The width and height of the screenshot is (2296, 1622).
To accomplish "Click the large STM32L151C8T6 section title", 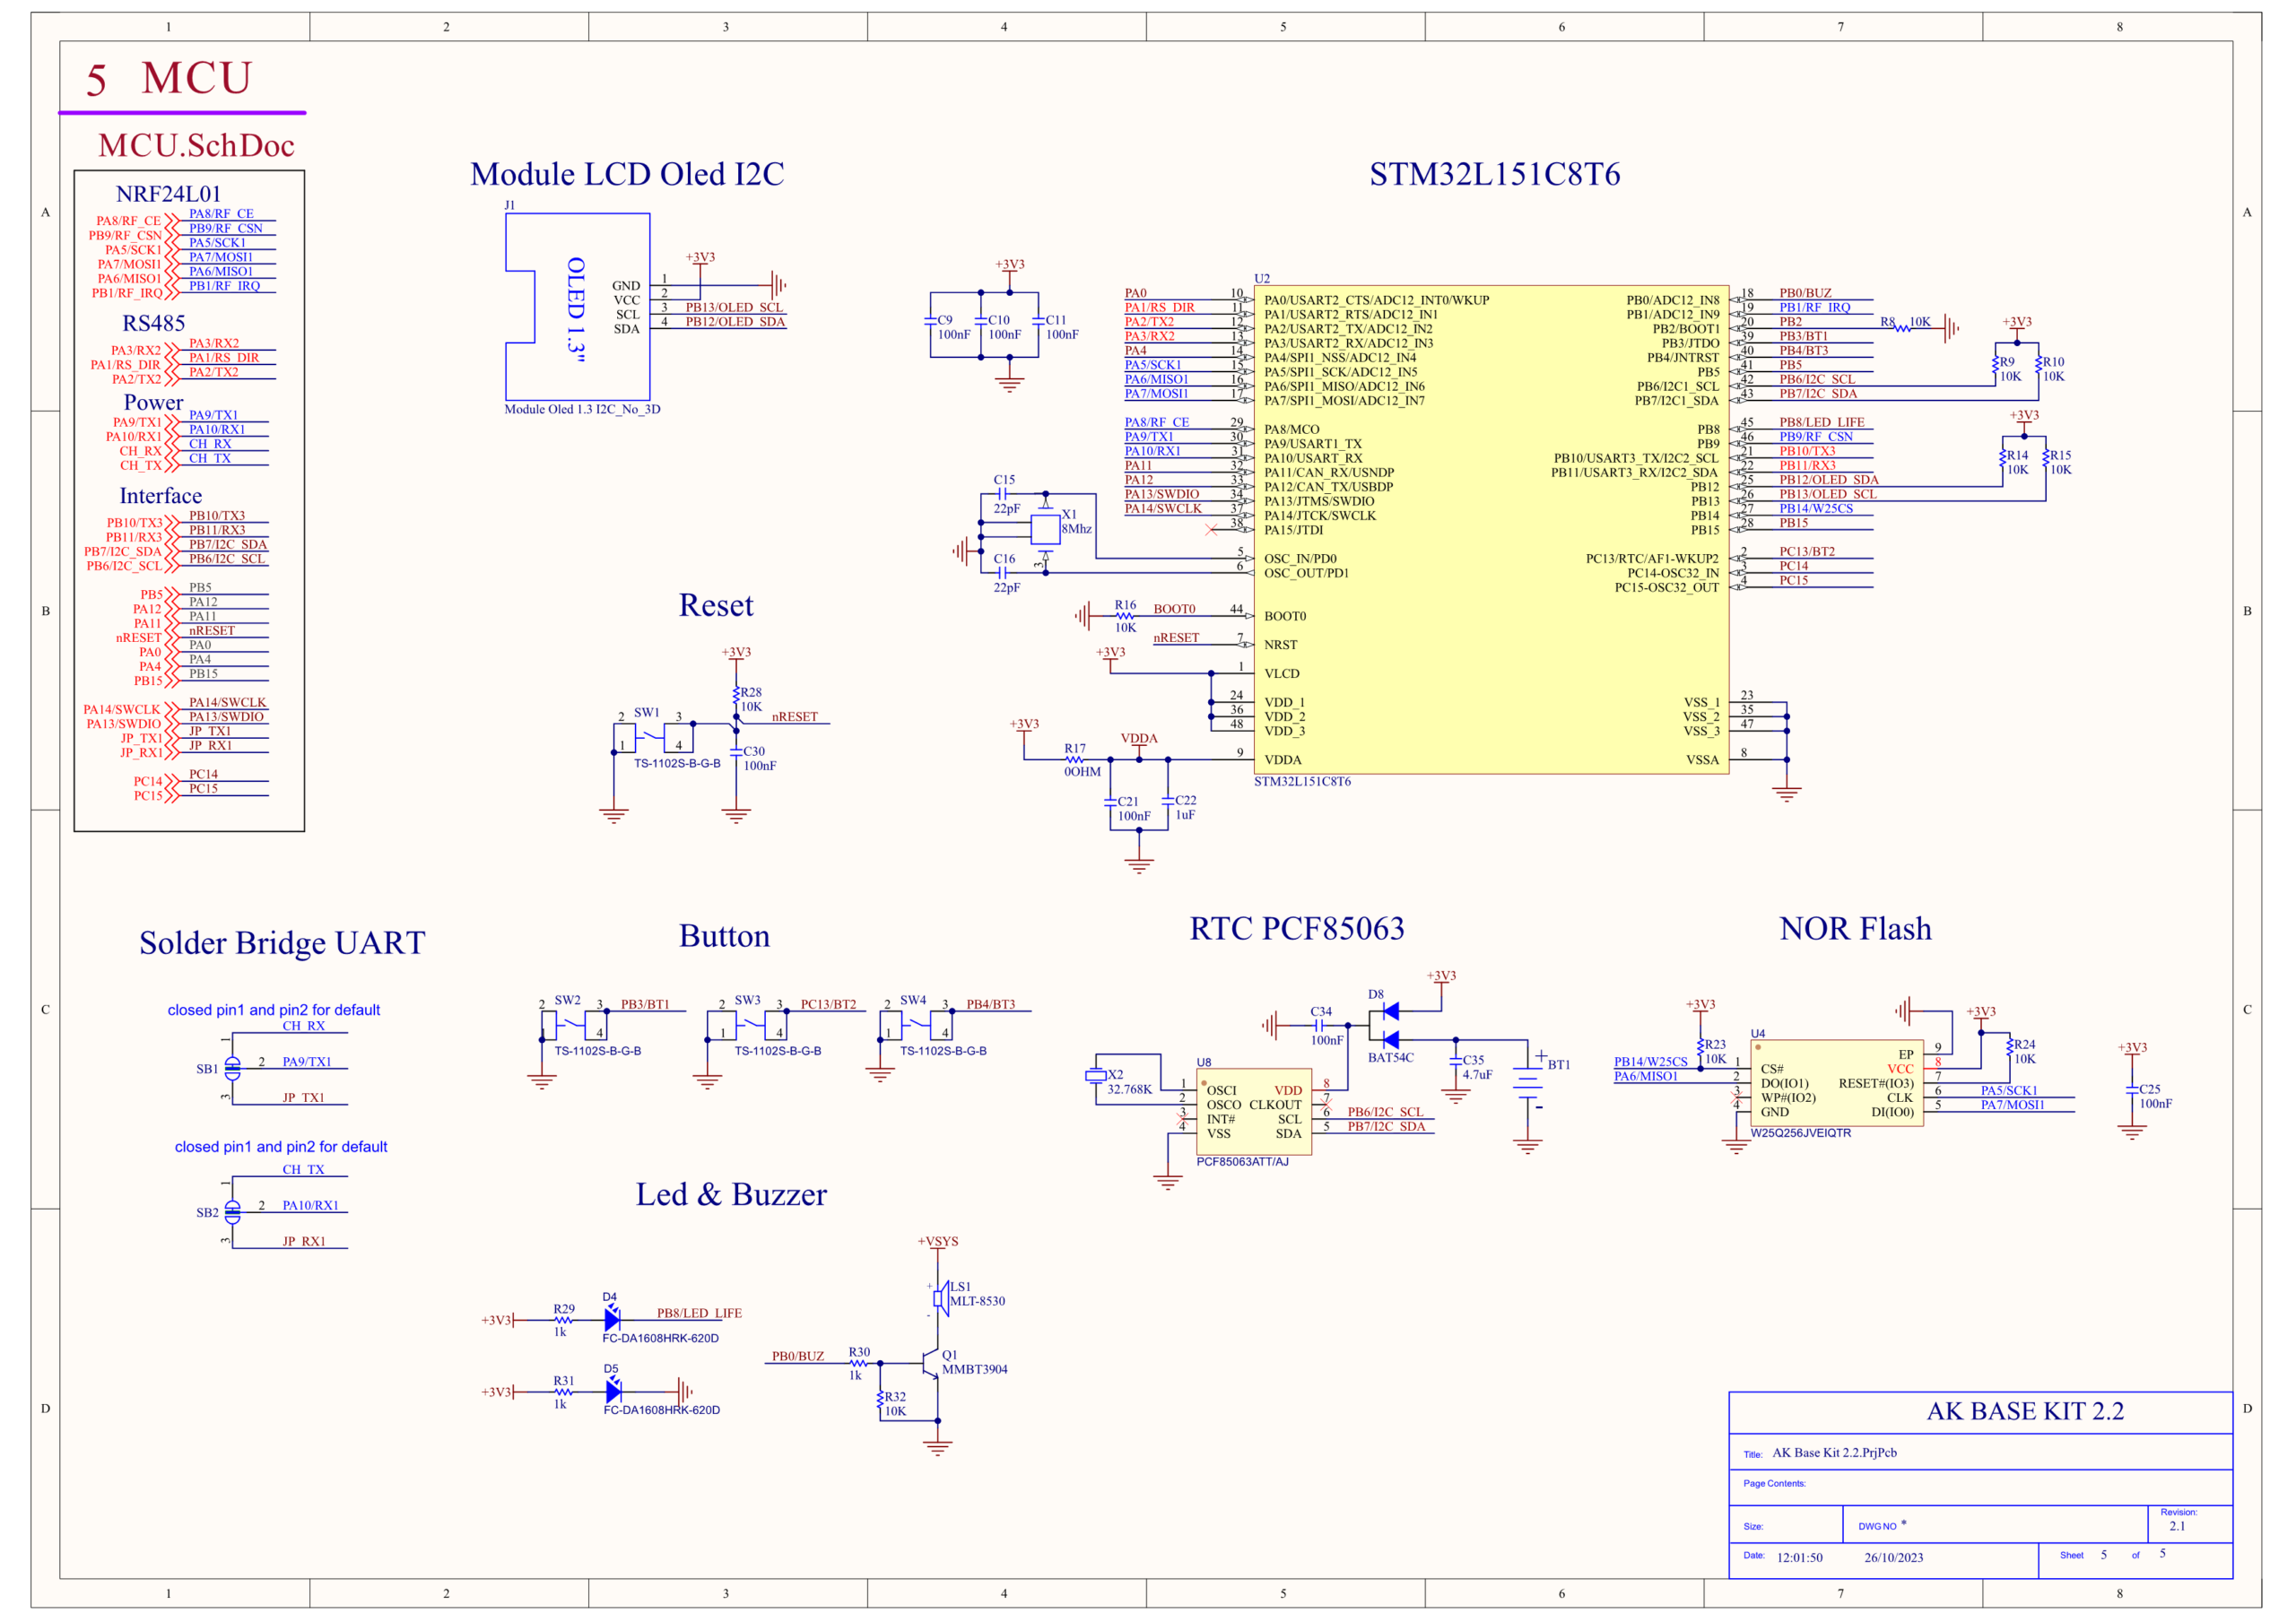I will [1494, 174].
